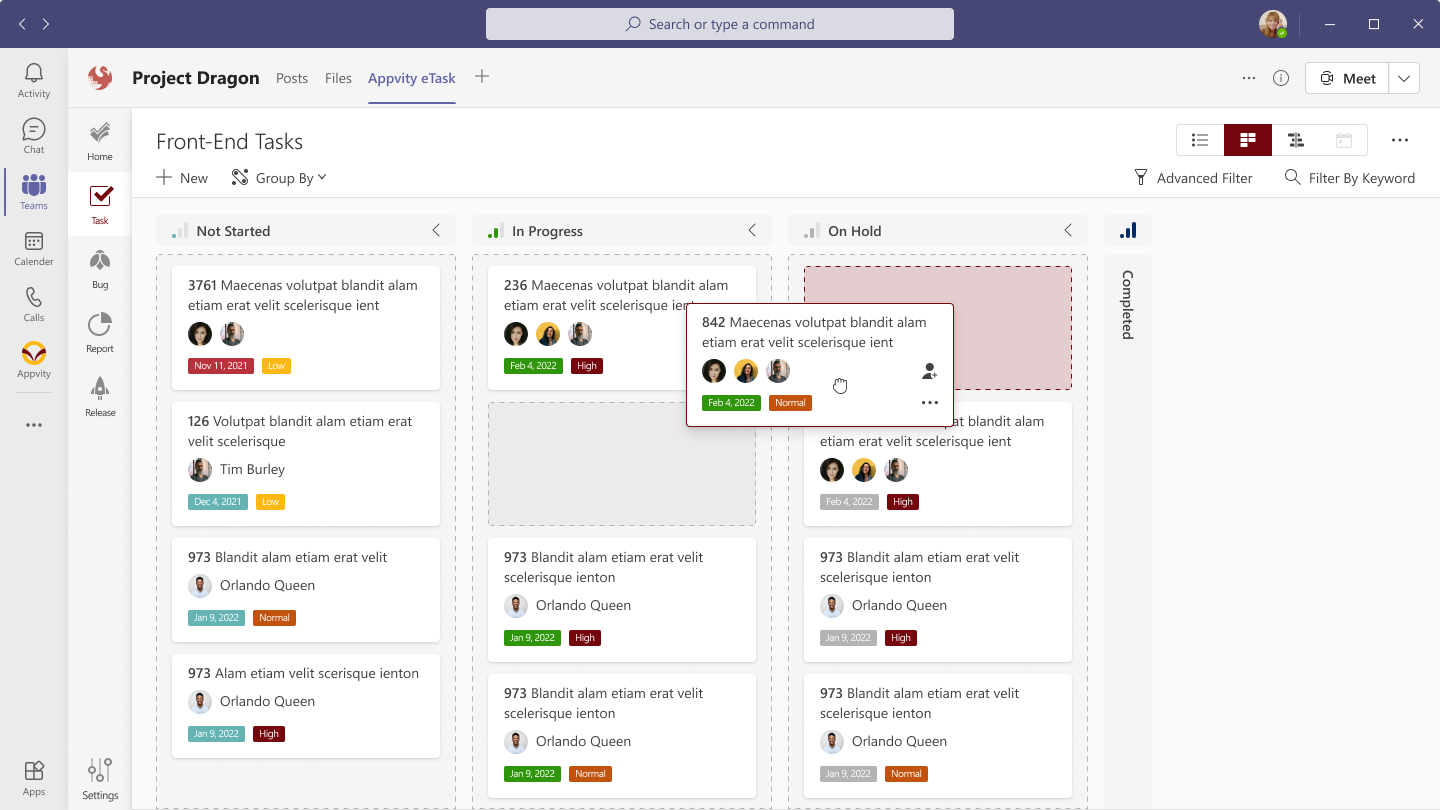1440x810 pixels.
Task: Create a new task with New
Action: pos(181,177)
